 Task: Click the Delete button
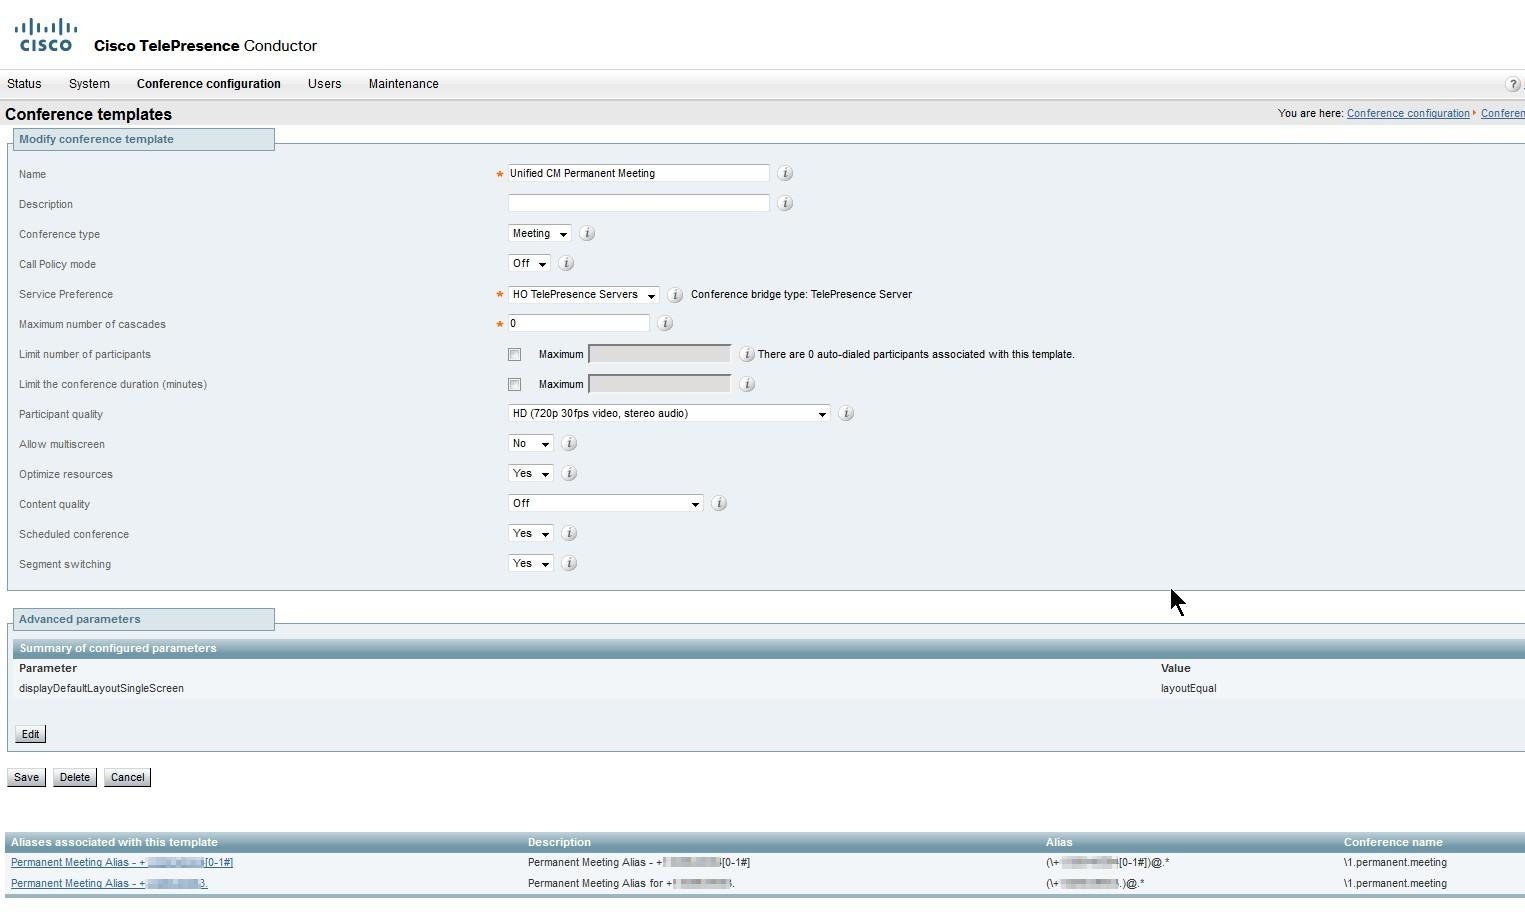75,778
